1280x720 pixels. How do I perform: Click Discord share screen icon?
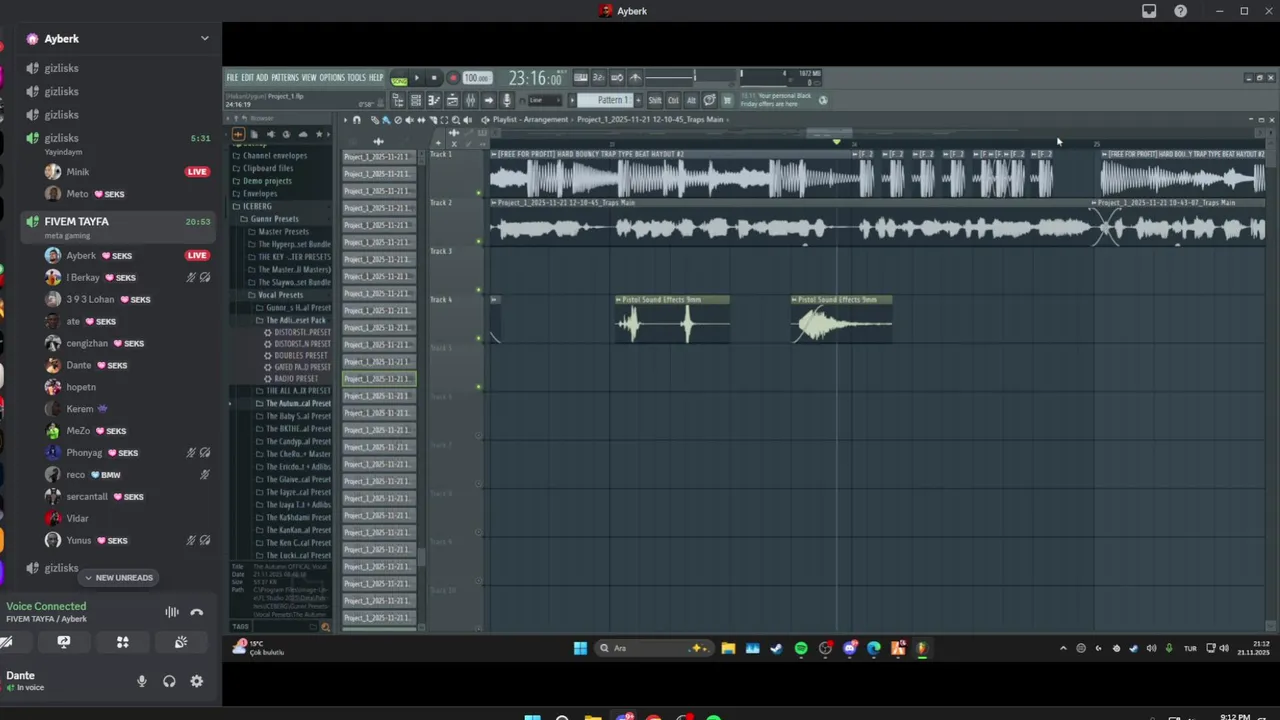(x=64, y=642)
